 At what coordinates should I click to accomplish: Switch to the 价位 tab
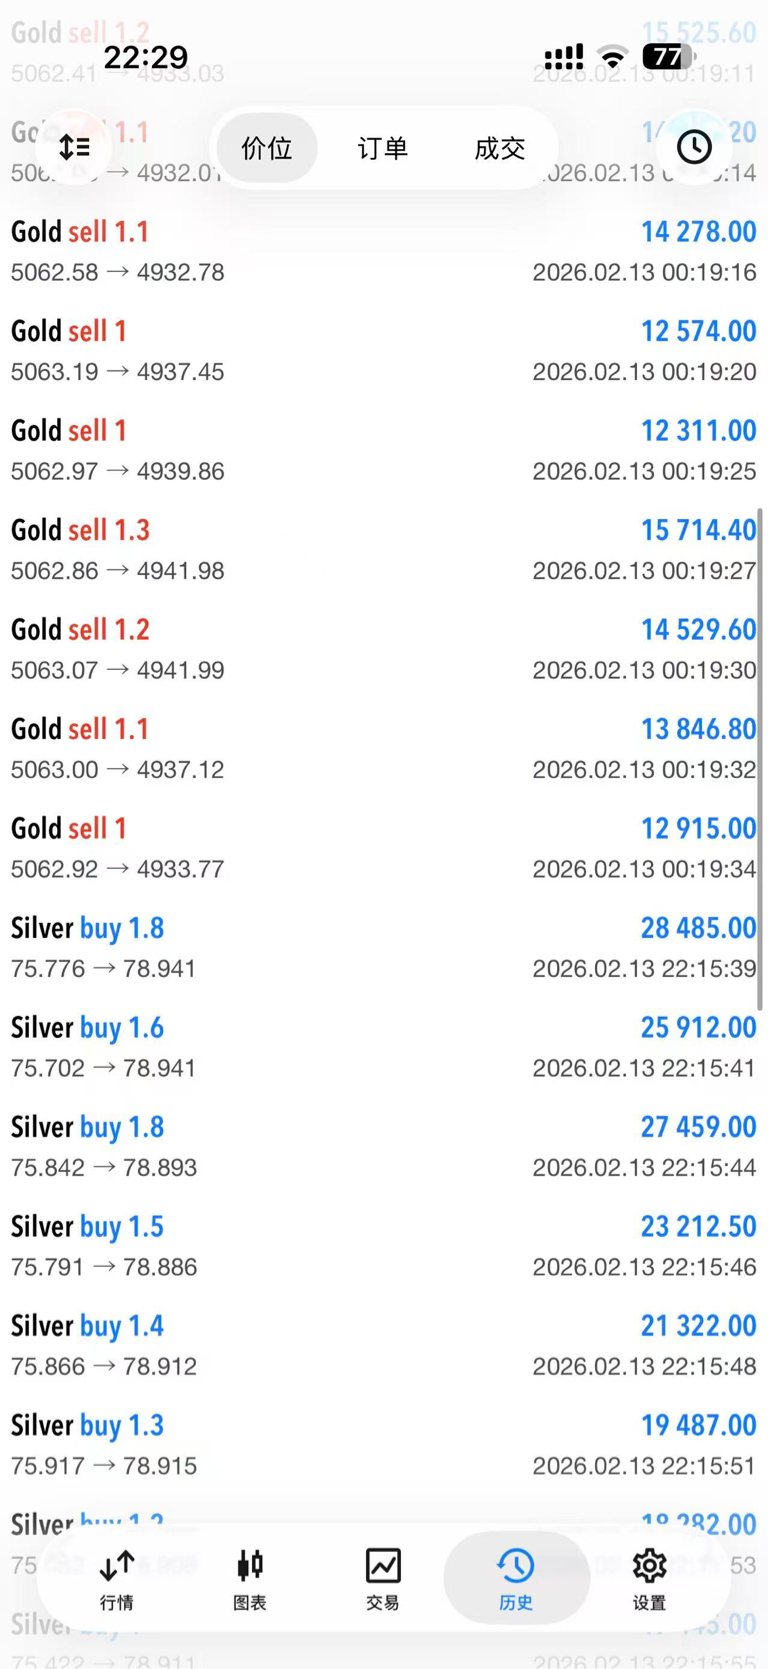coord(267,148)
